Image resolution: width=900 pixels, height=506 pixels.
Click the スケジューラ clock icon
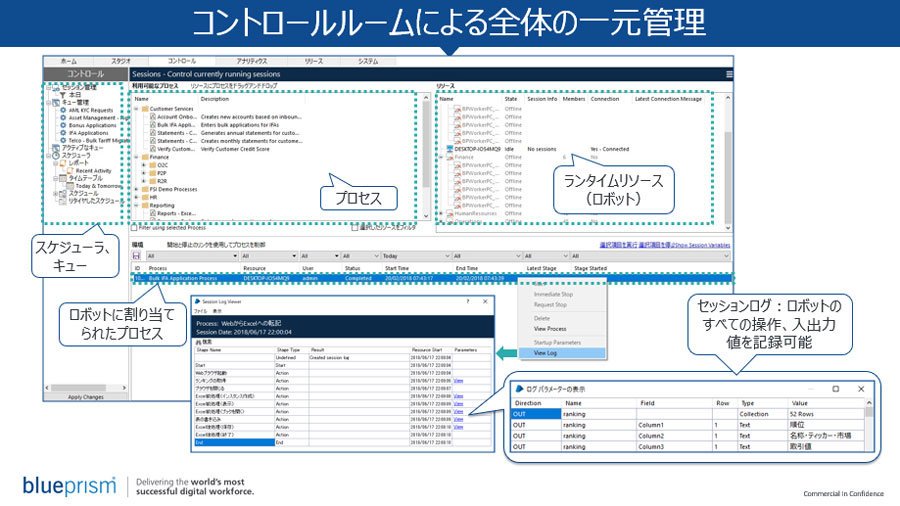point(56,155)
